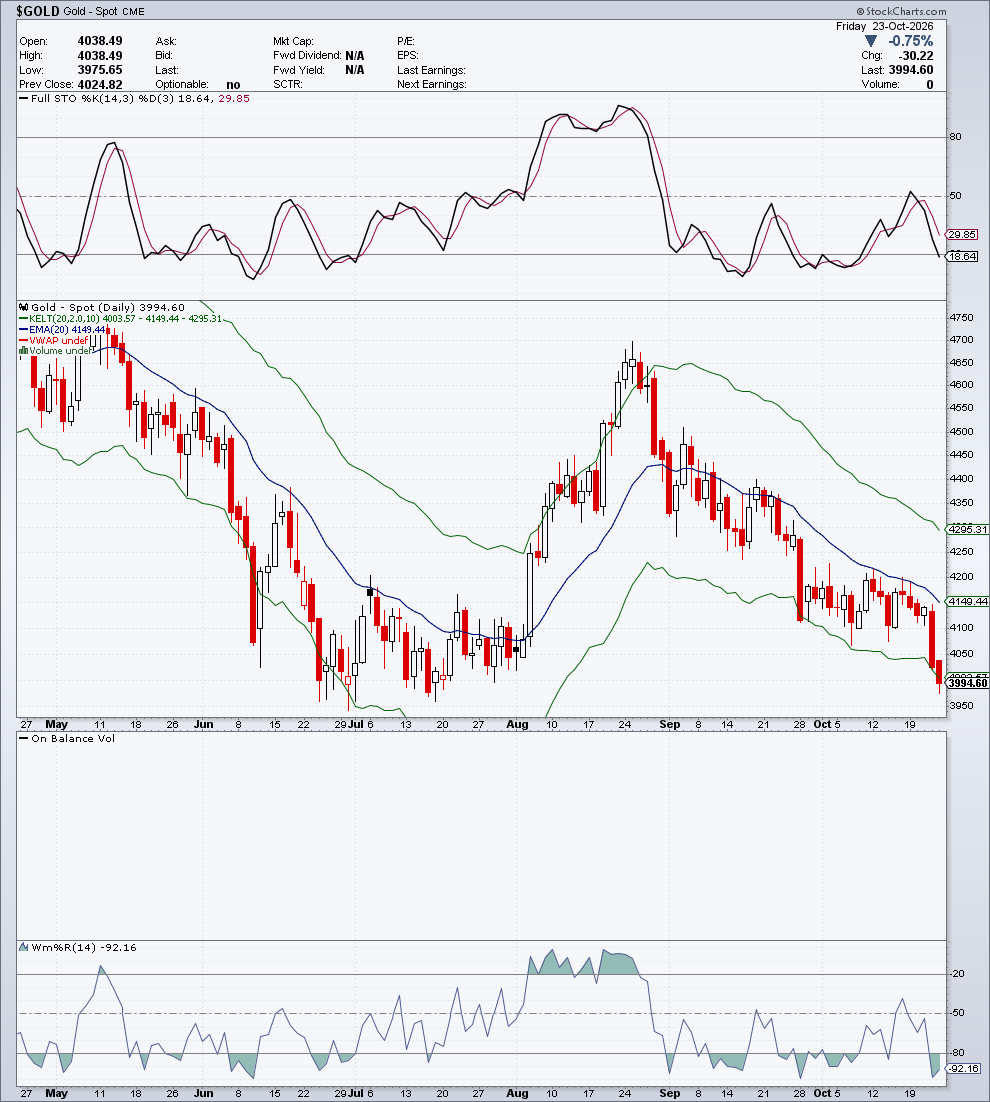Click the Prev Close value 4024.82
The height and width of the screenshot is (1102, 990).
click(x=100, y=84)
